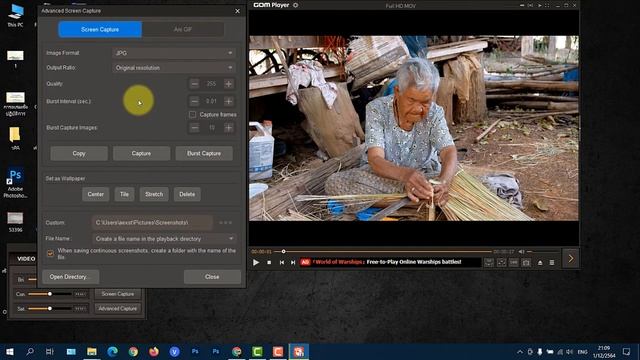This screenshot has width=640, height=360.
Task: Click the Custom save path field
Action: point(152,222)
